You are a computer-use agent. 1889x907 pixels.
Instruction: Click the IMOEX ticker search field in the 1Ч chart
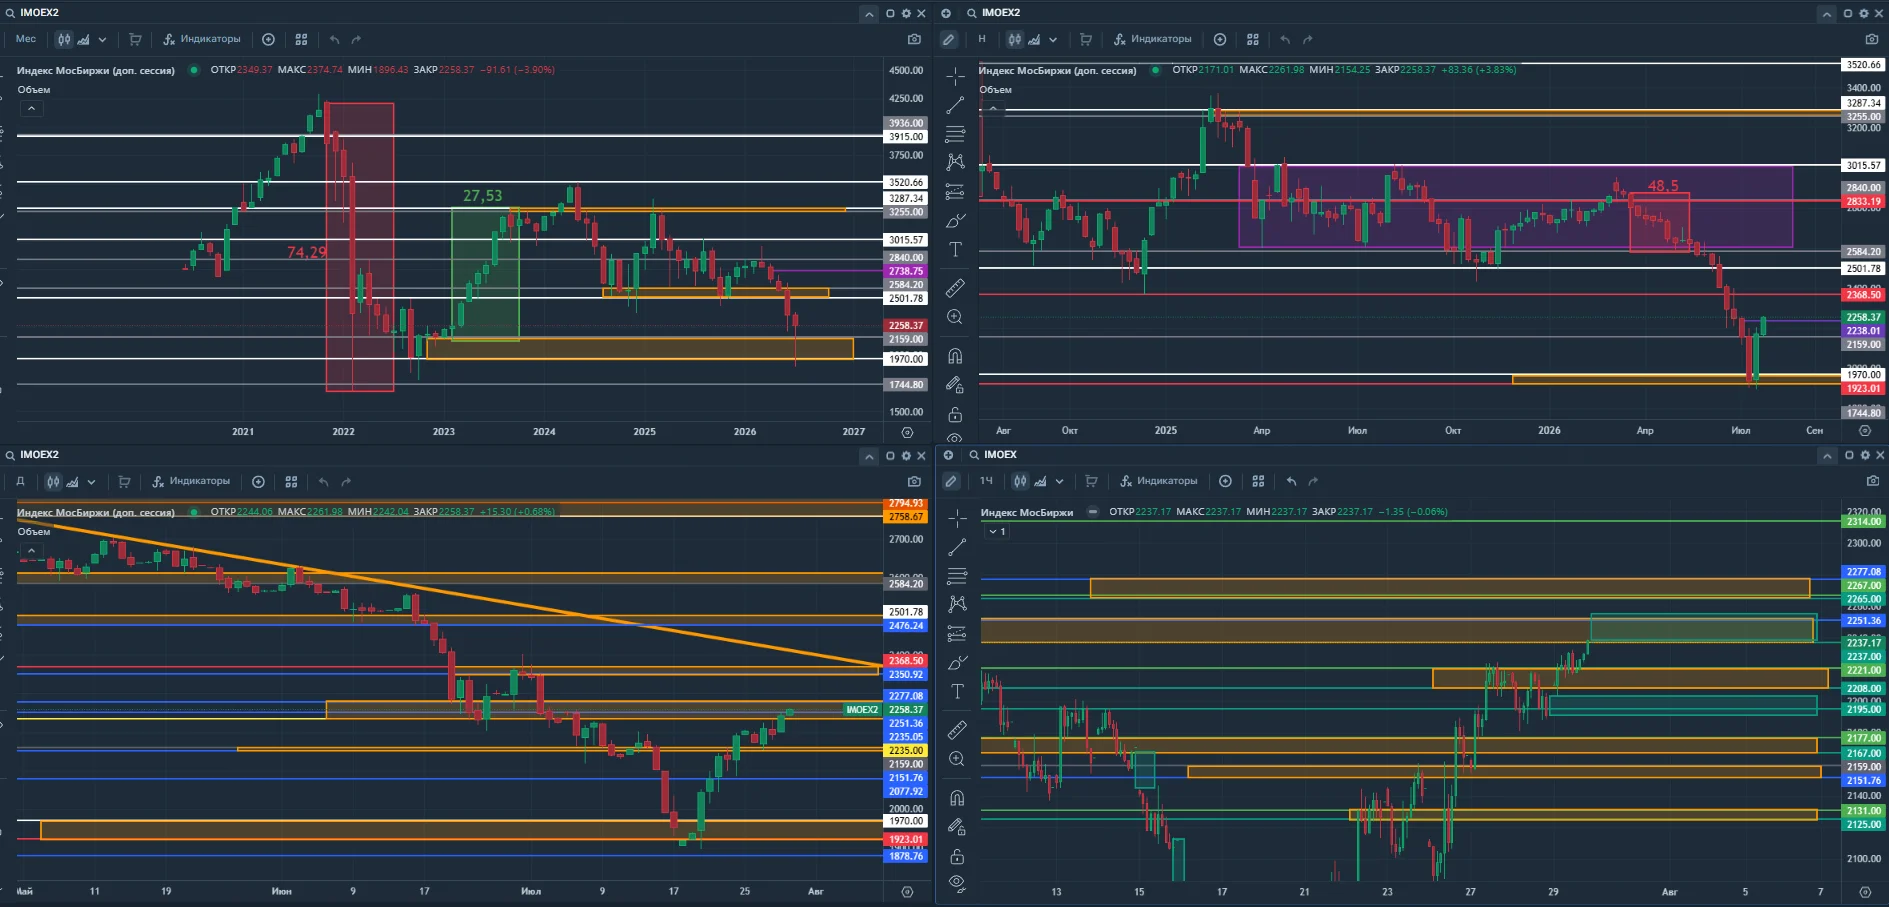1000,455
